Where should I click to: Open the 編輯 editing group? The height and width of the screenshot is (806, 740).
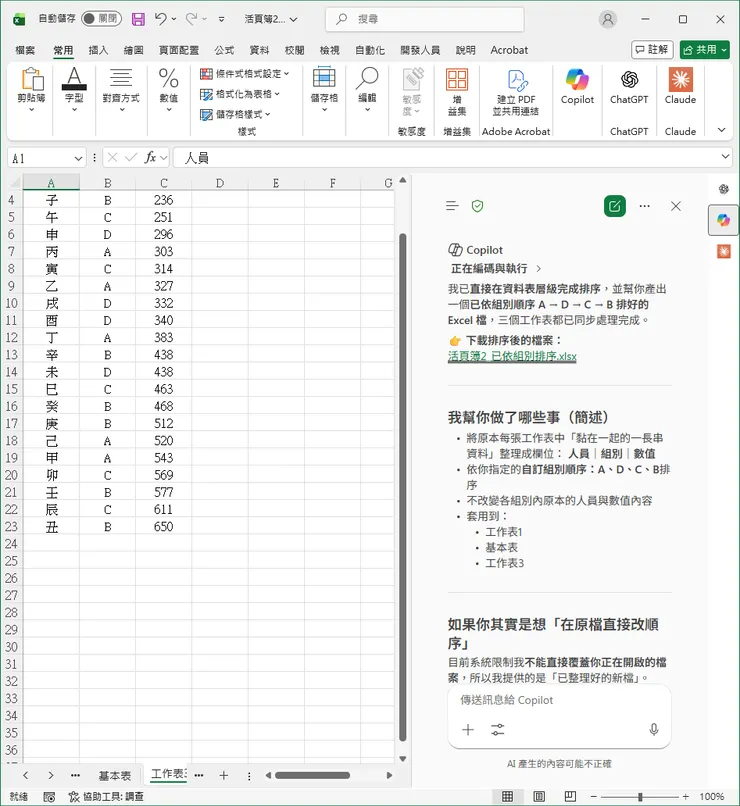coord(367,90)
